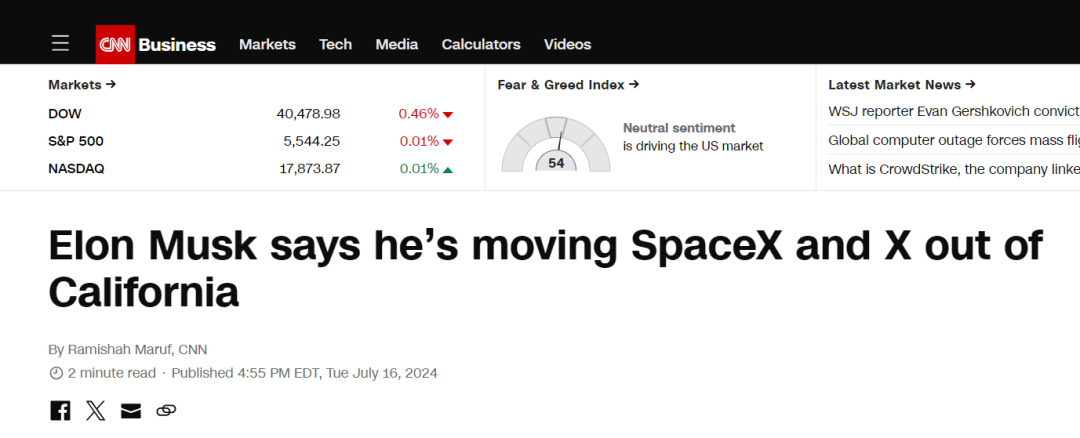Copy article link with chain icon

click(x=166, y=411)
